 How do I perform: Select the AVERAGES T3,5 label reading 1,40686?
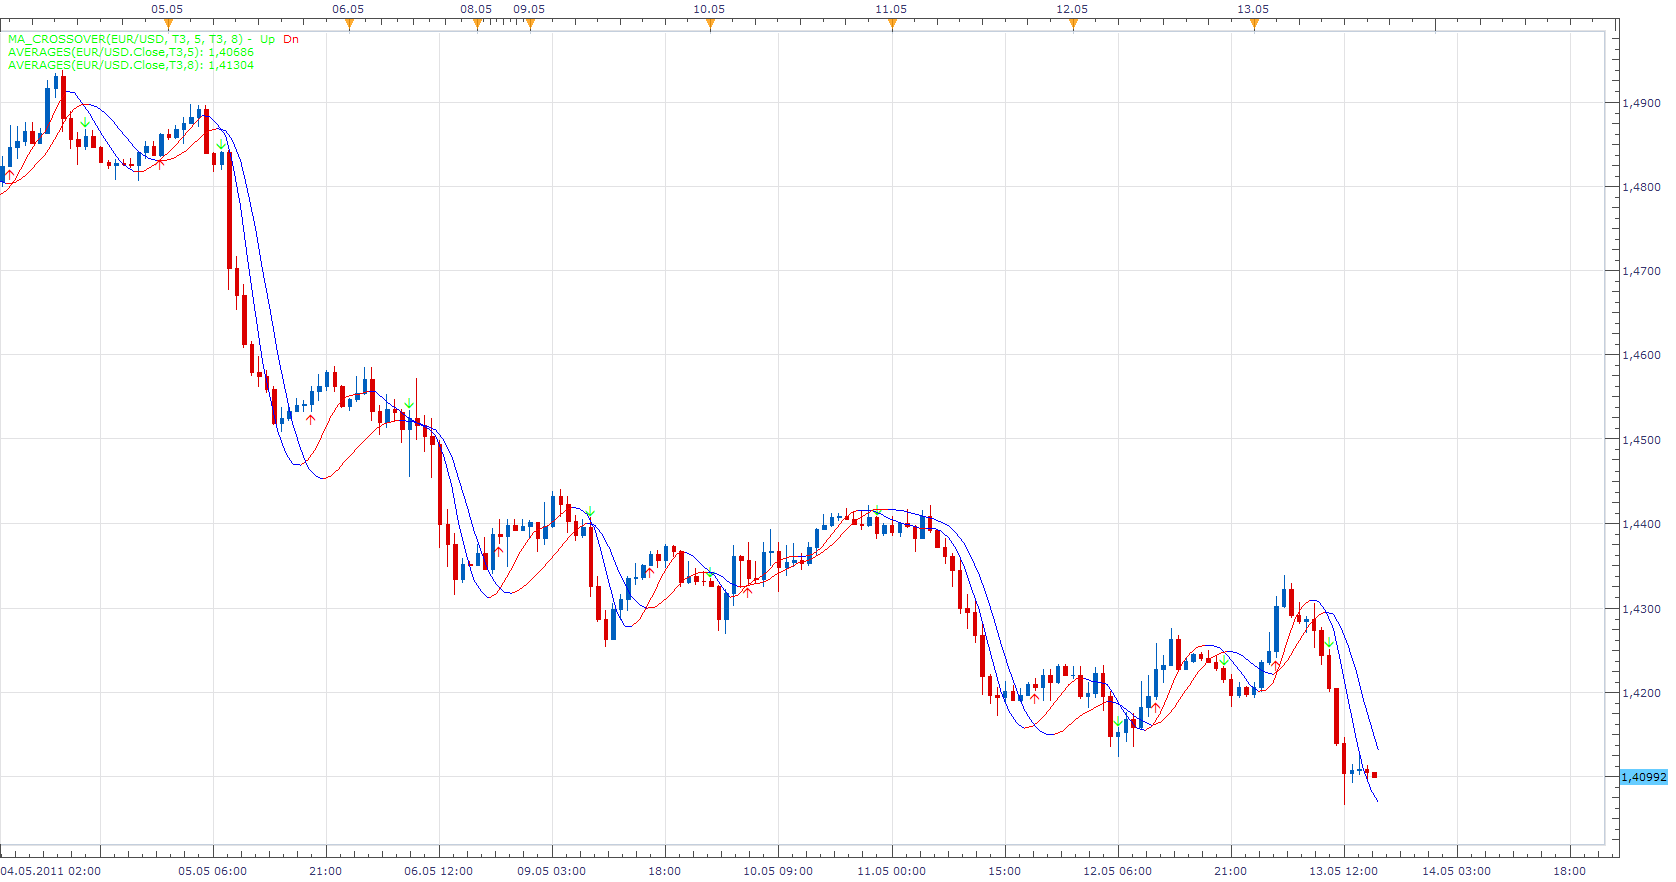131,52
